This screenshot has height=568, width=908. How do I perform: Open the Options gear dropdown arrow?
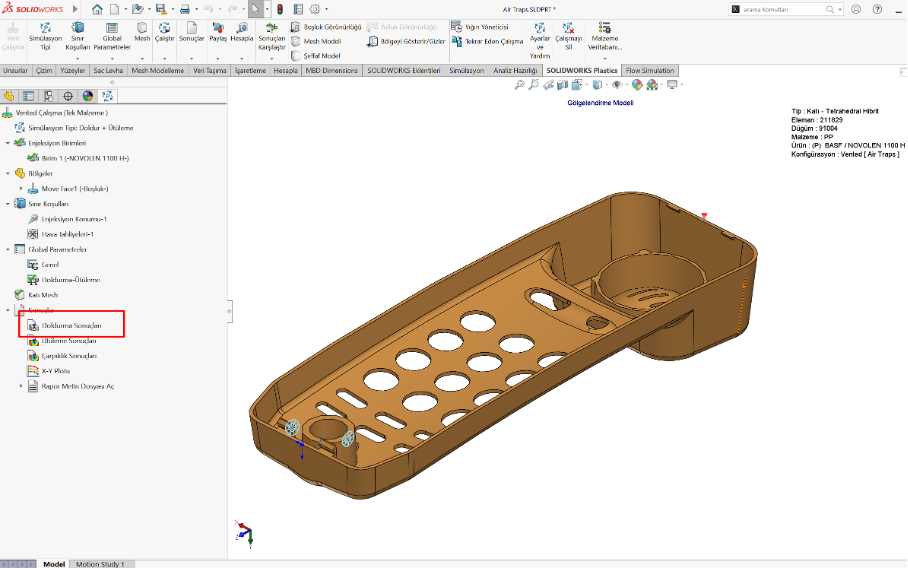click(x=326, y=9)
